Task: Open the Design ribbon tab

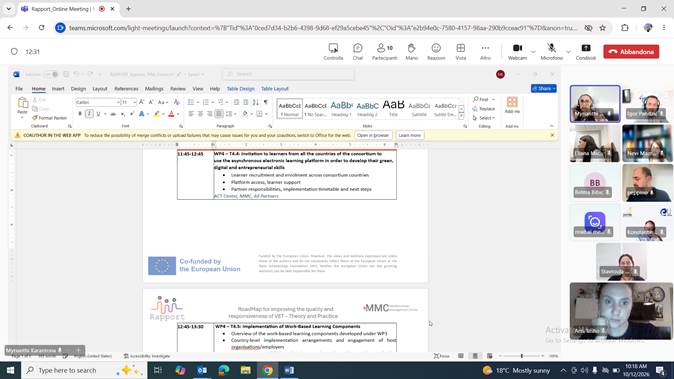Action: [78, 89]
